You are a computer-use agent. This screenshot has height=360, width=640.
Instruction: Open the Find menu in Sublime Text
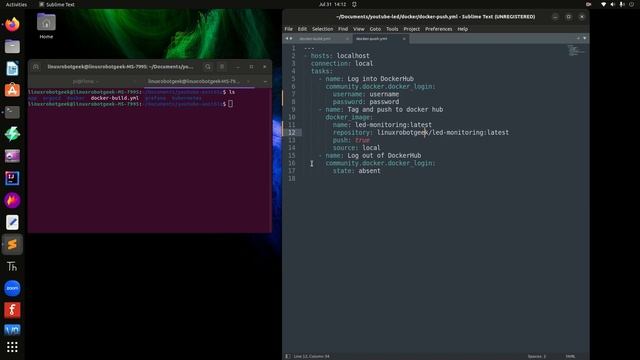pos(343,29)
